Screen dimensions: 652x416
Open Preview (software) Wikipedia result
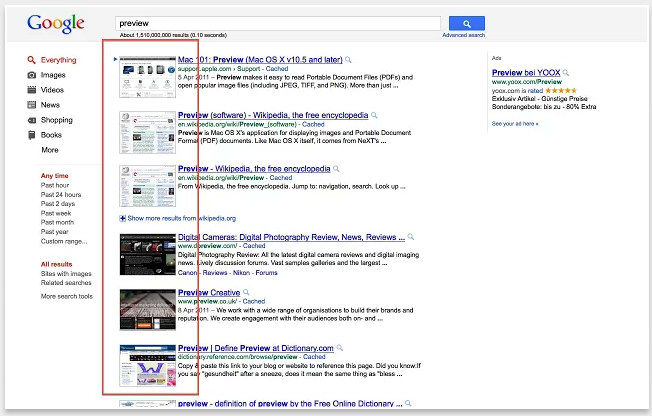click(273, 115)
